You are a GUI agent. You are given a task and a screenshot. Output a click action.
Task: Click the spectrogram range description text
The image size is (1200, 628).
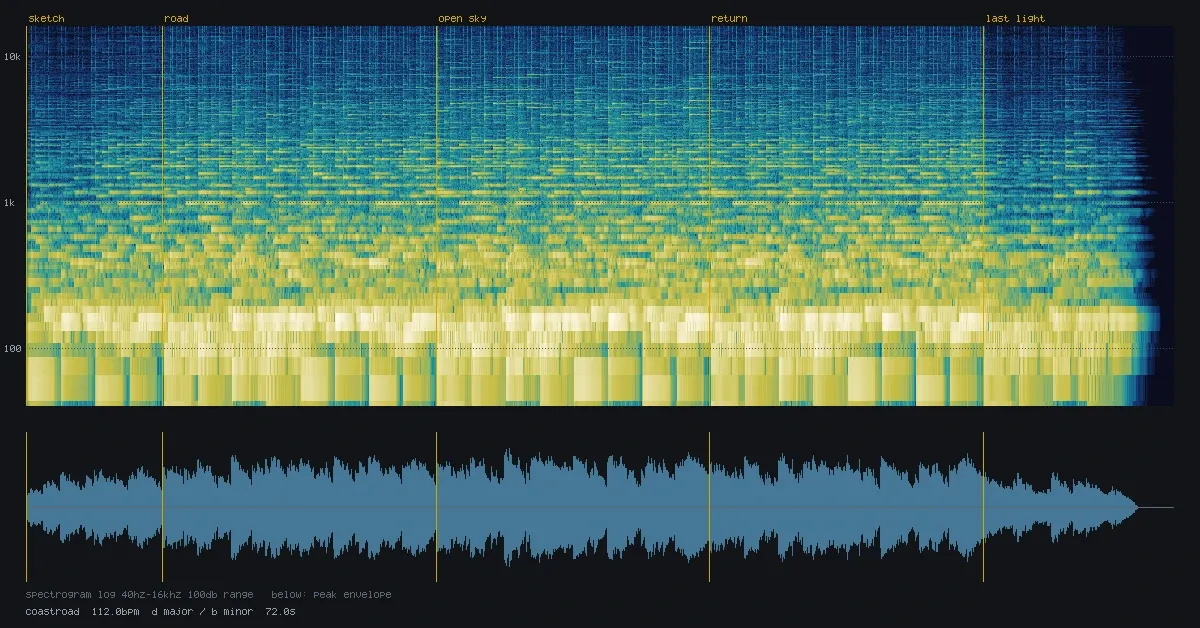click(140, 595)
